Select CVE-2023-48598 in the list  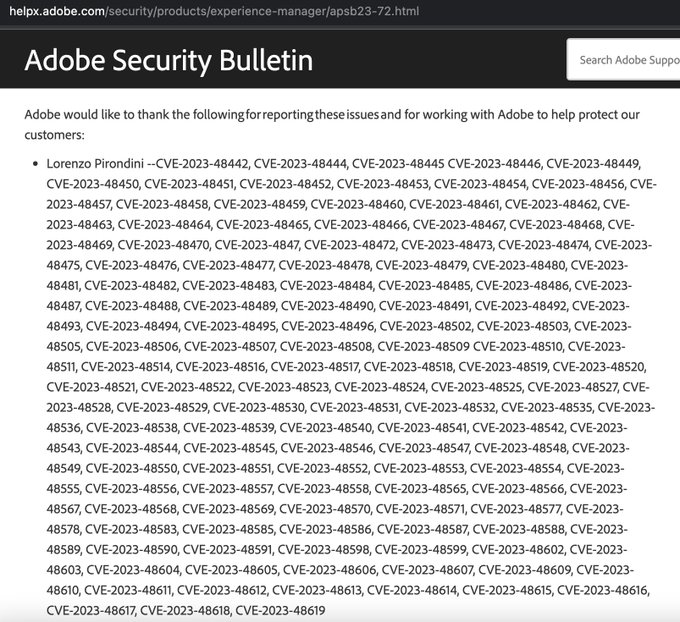(324, 550)
